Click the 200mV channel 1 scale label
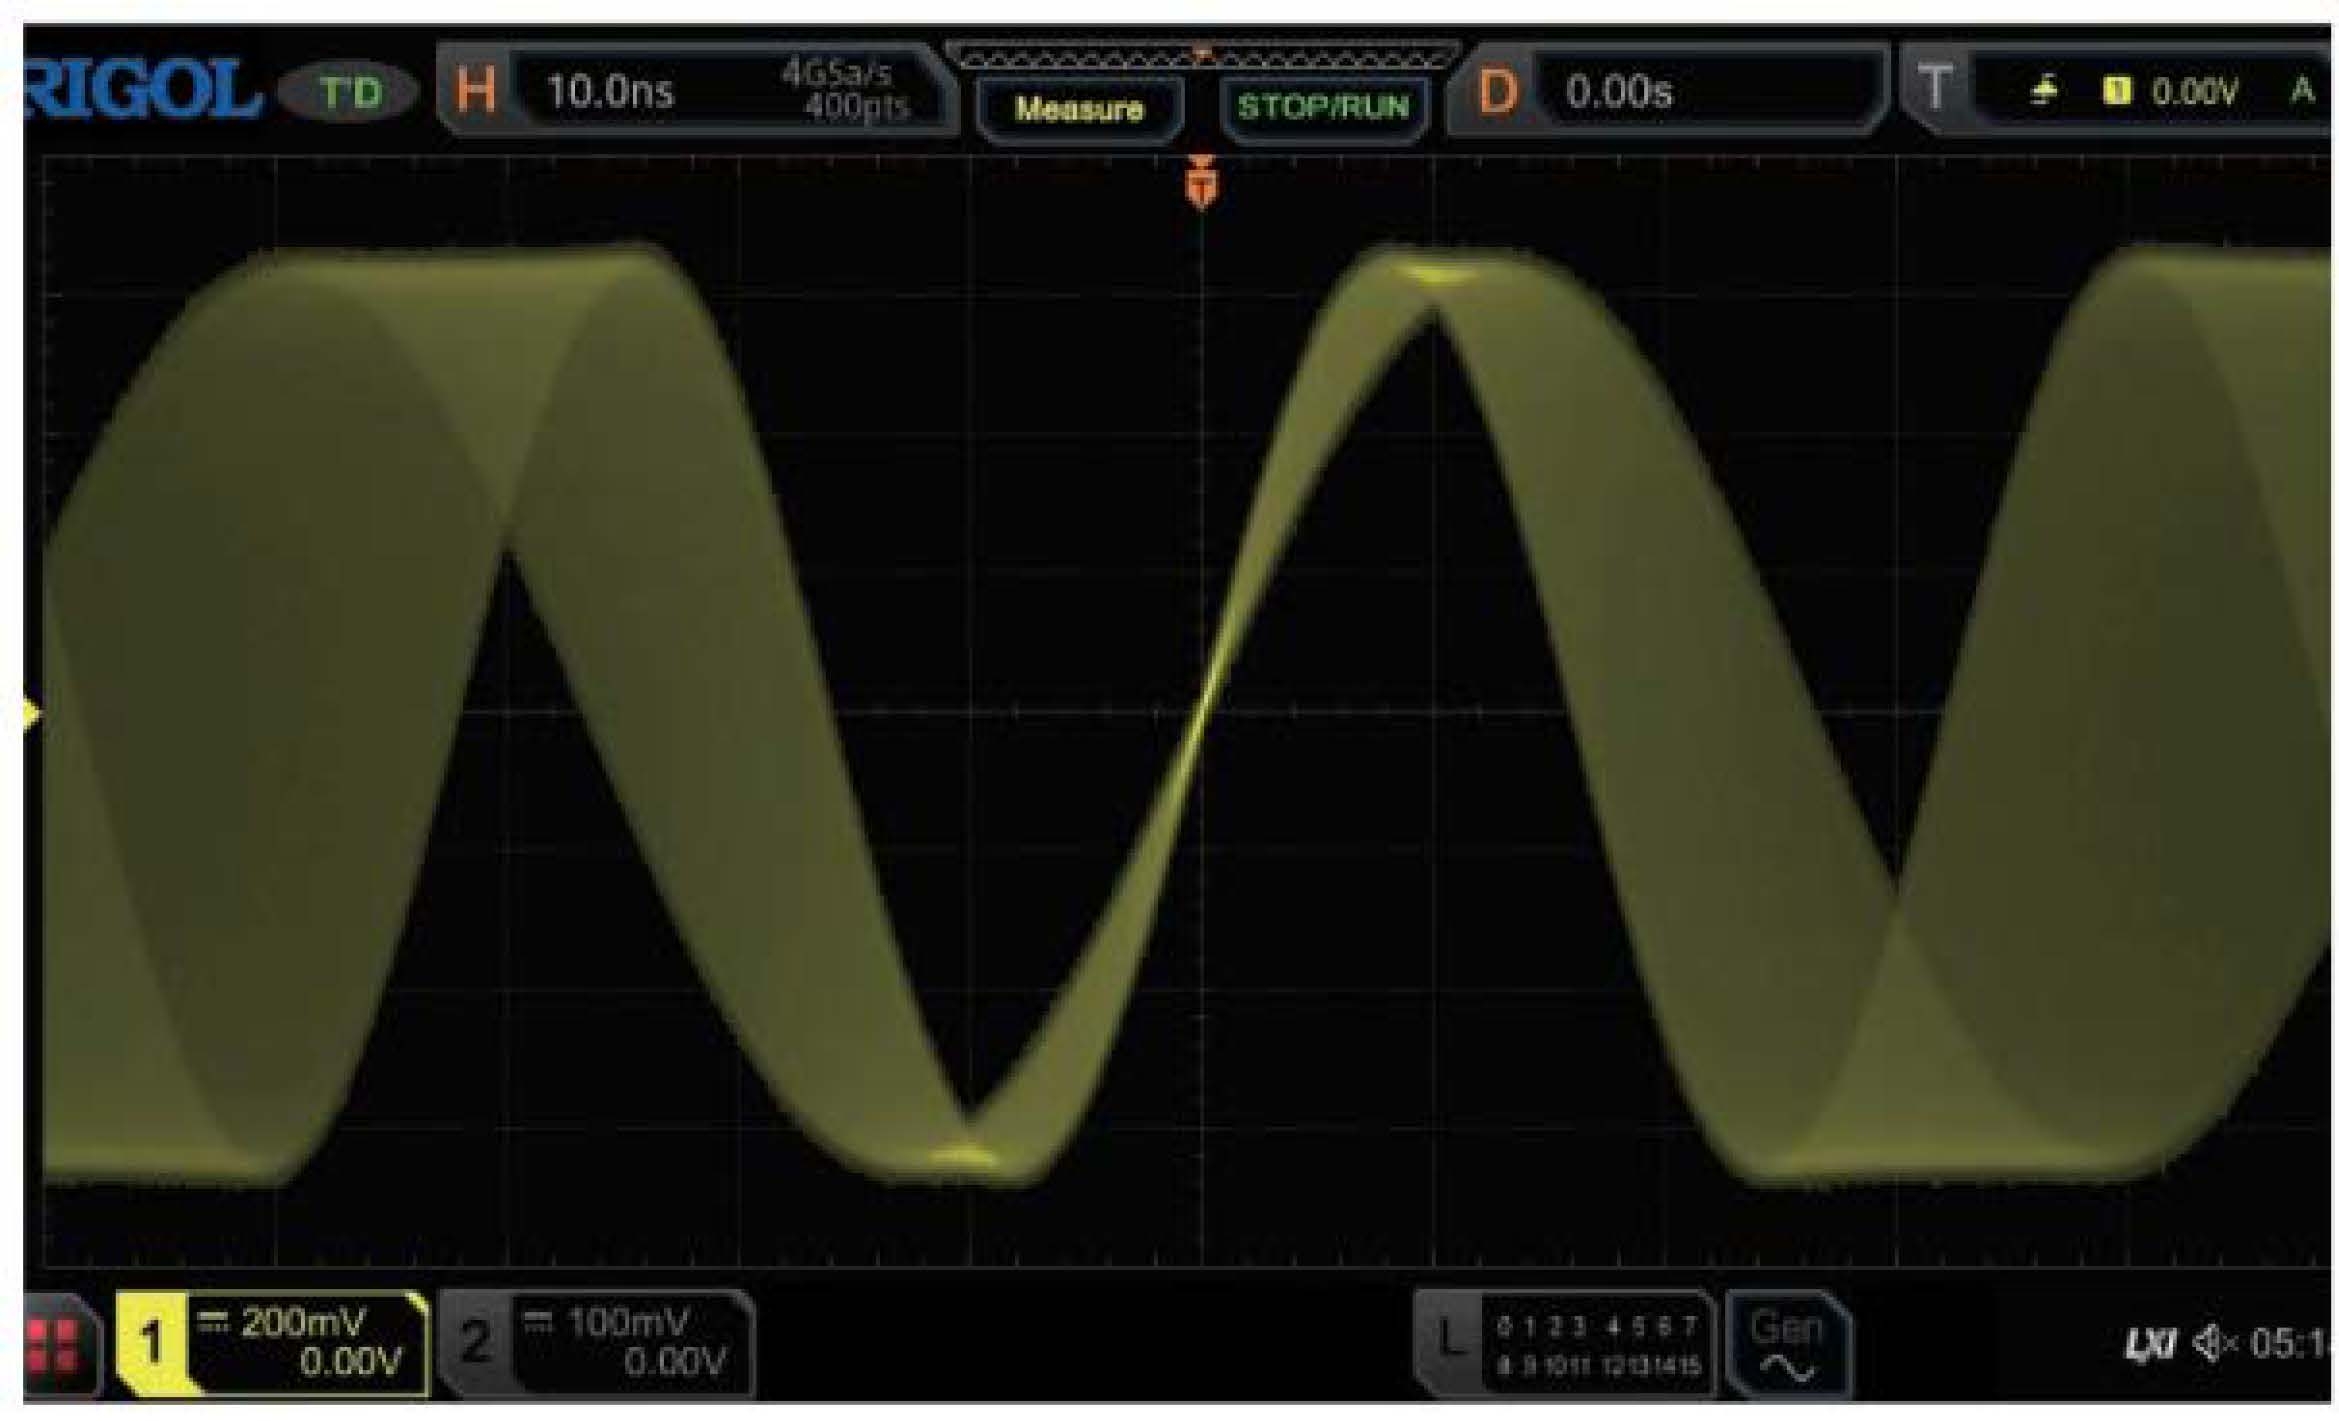Viewport: 2339px width, 1421px height. pyautogui.click(x=303, y=1322)
